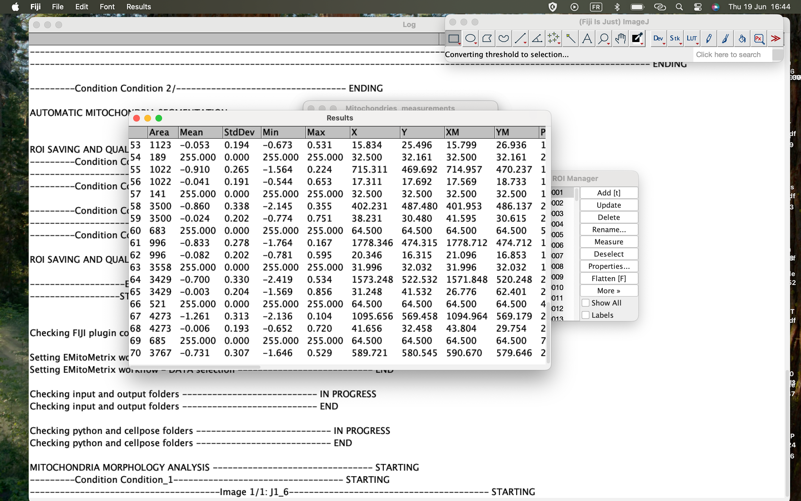Select the Hand scrolling tool
The width and height of the screenshot is (801, 501).
[x=620, y=38]
